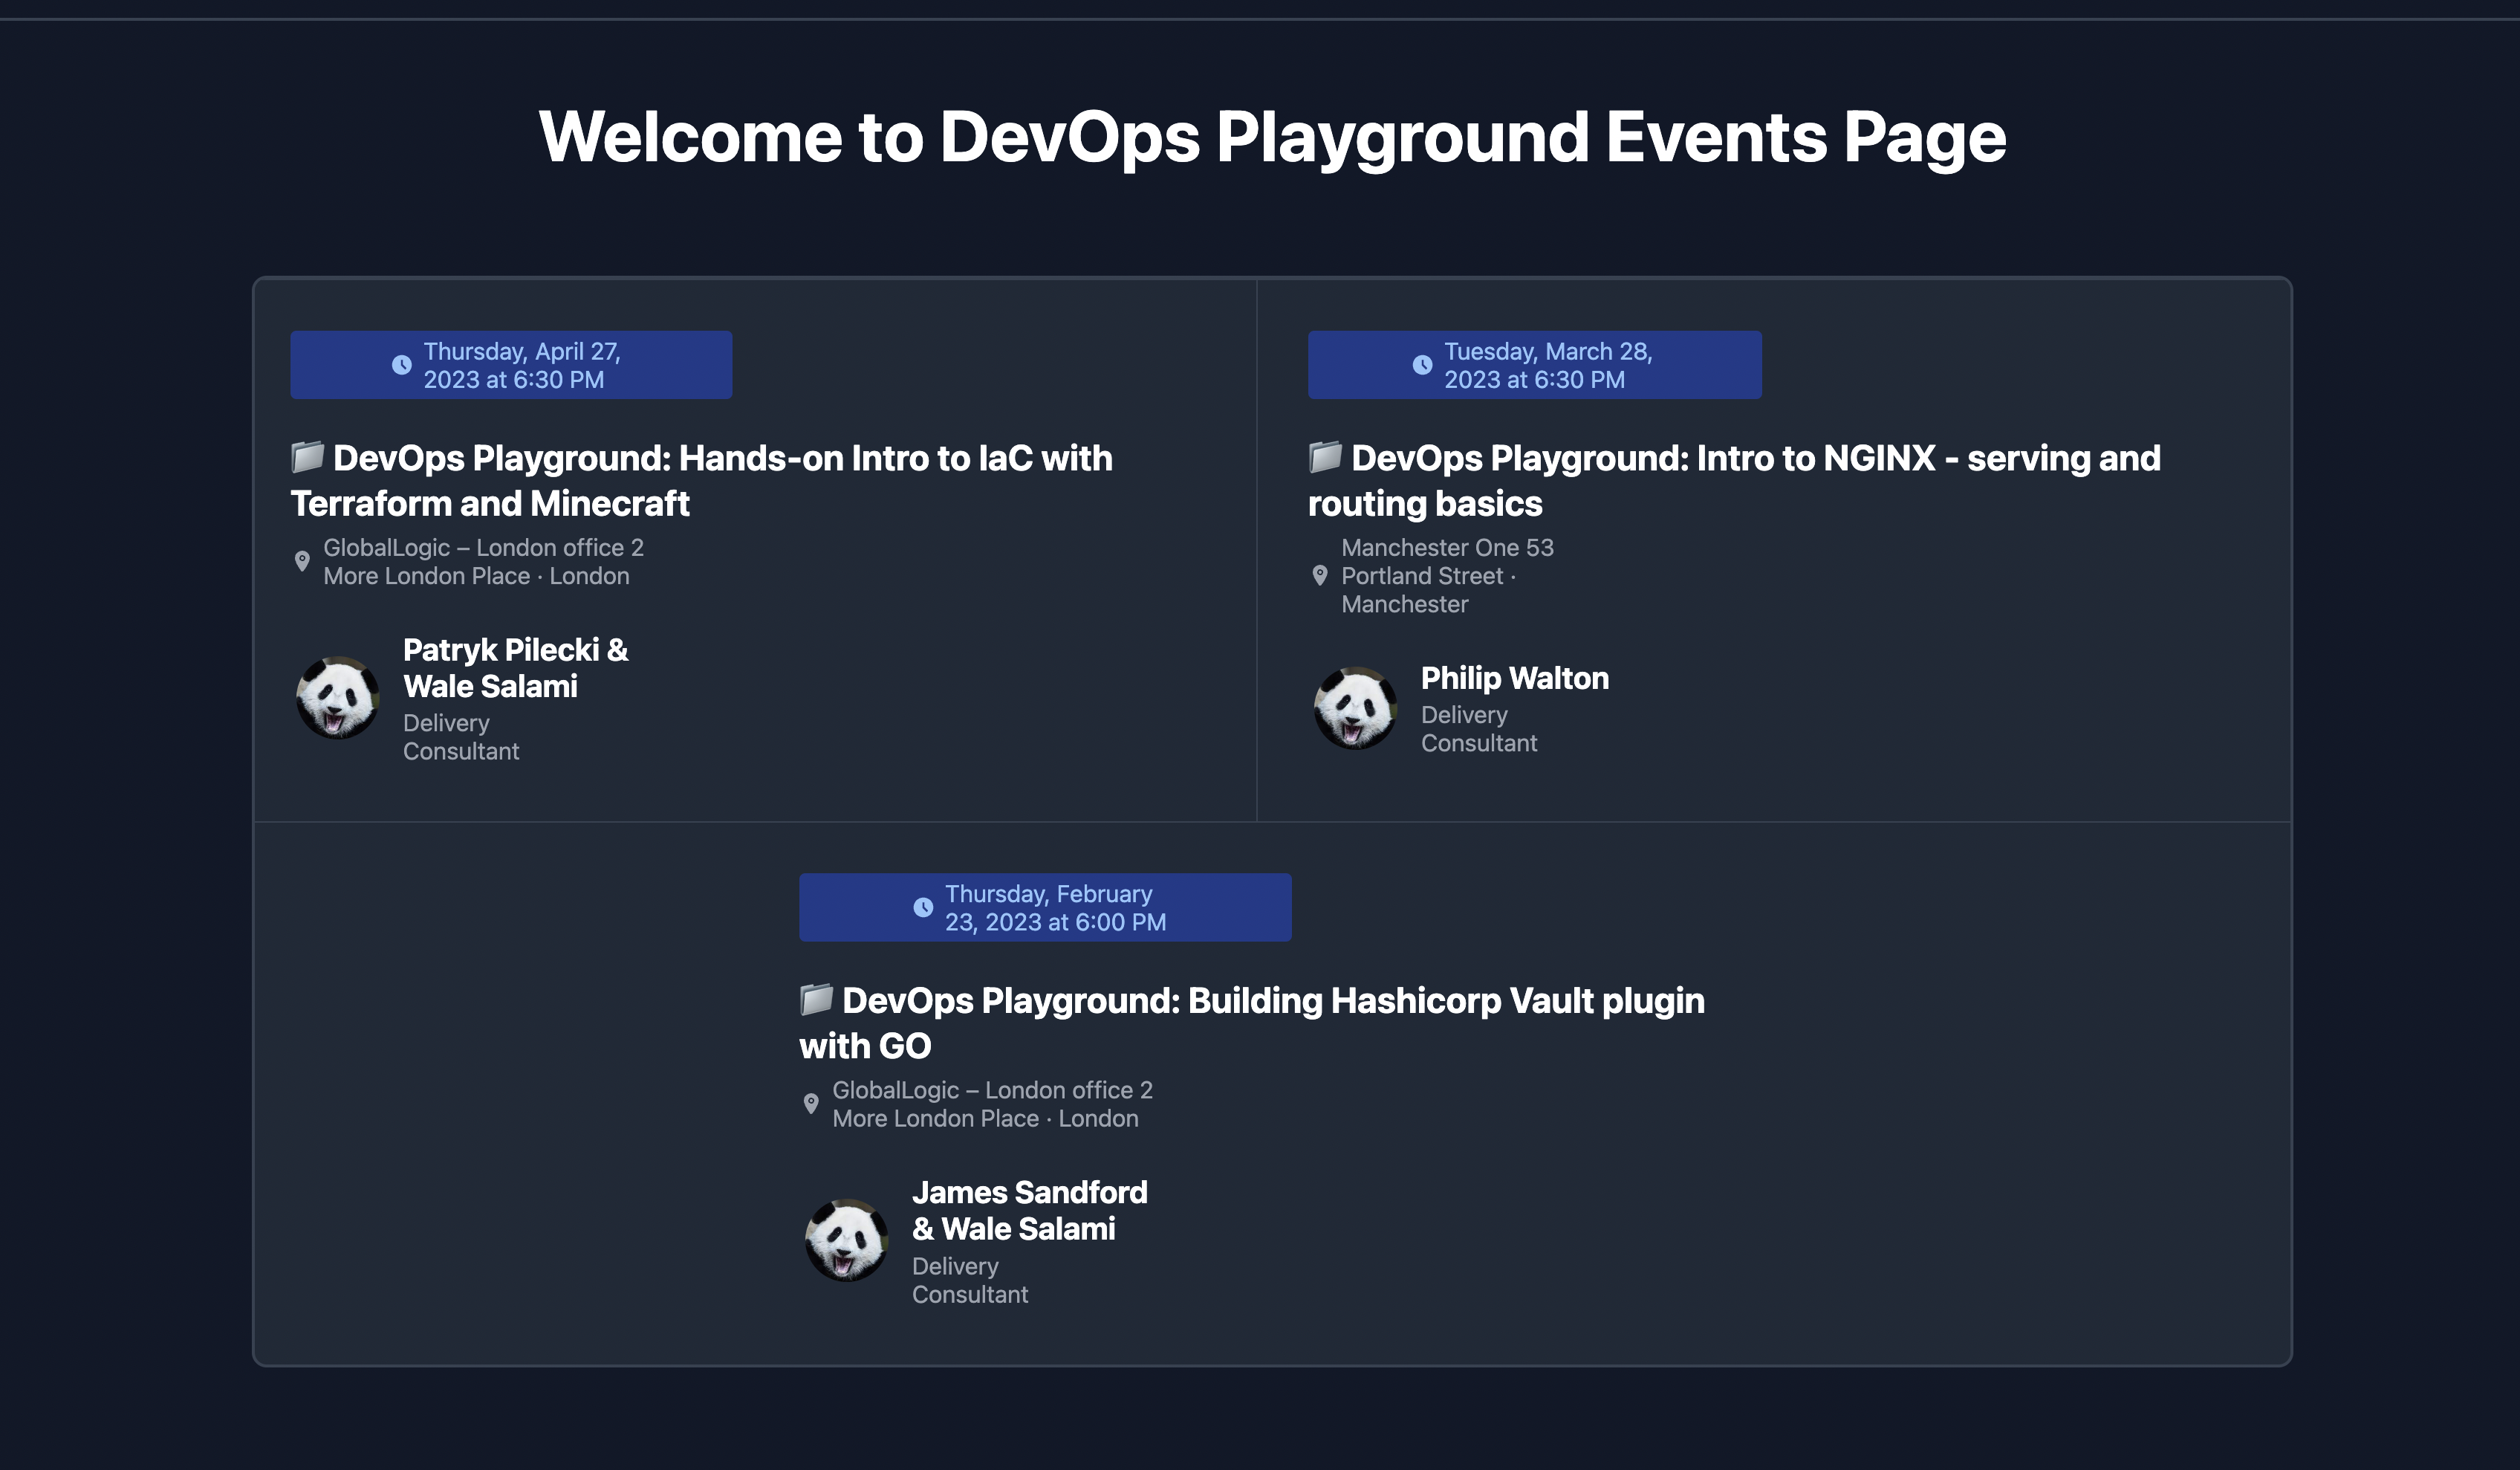This screenshot has width=2520, height=1470.
Task: Click the clock icon in the April 27 date badge
Action: (402, 364)
